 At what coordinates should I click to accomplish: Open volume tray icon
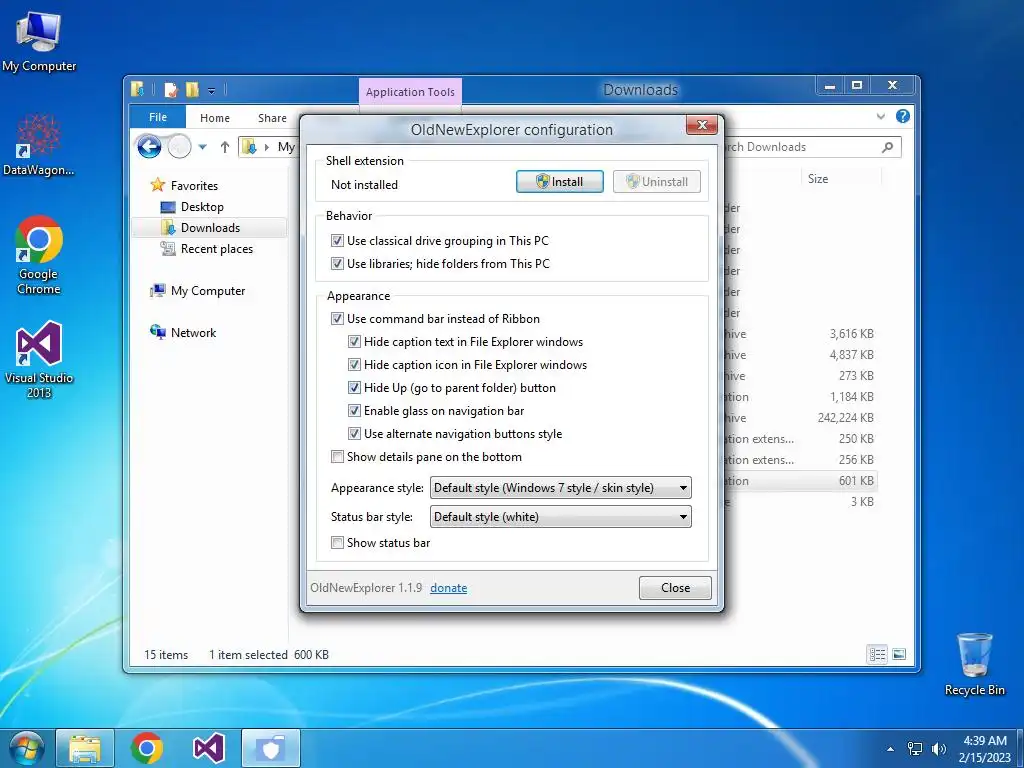coord(939,748)
